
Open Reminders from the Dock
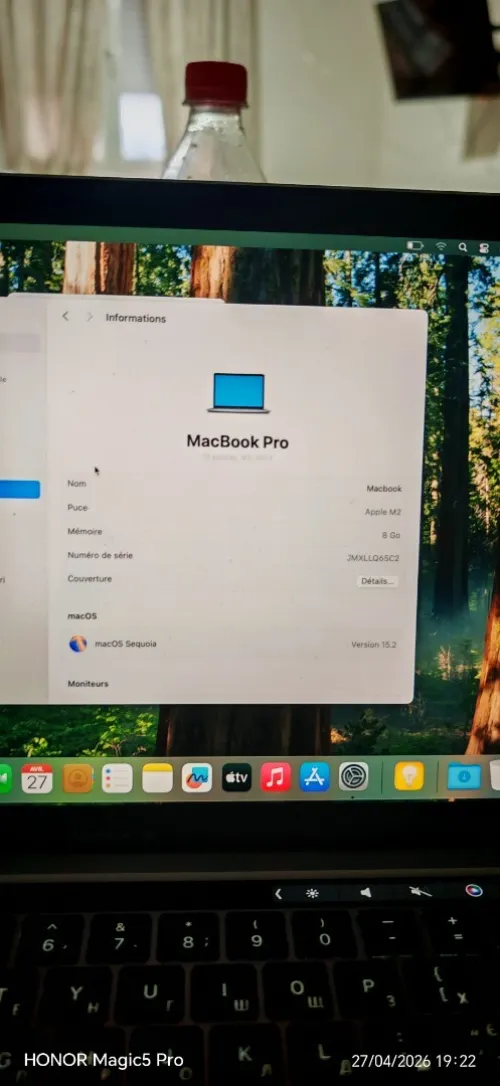click(x=117, y=778)
